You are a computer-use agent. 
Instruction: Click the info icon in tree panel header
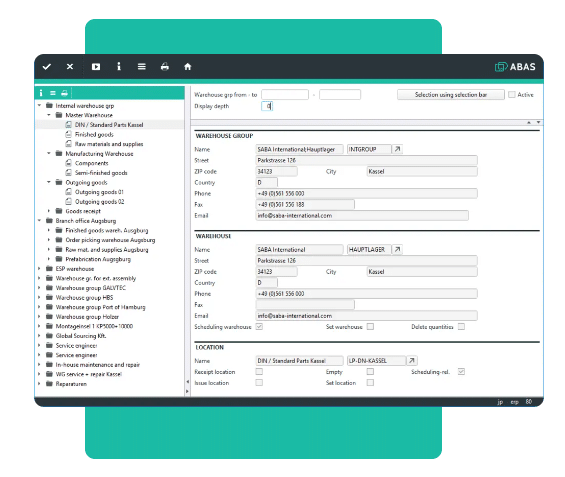(x=41, y=93)
